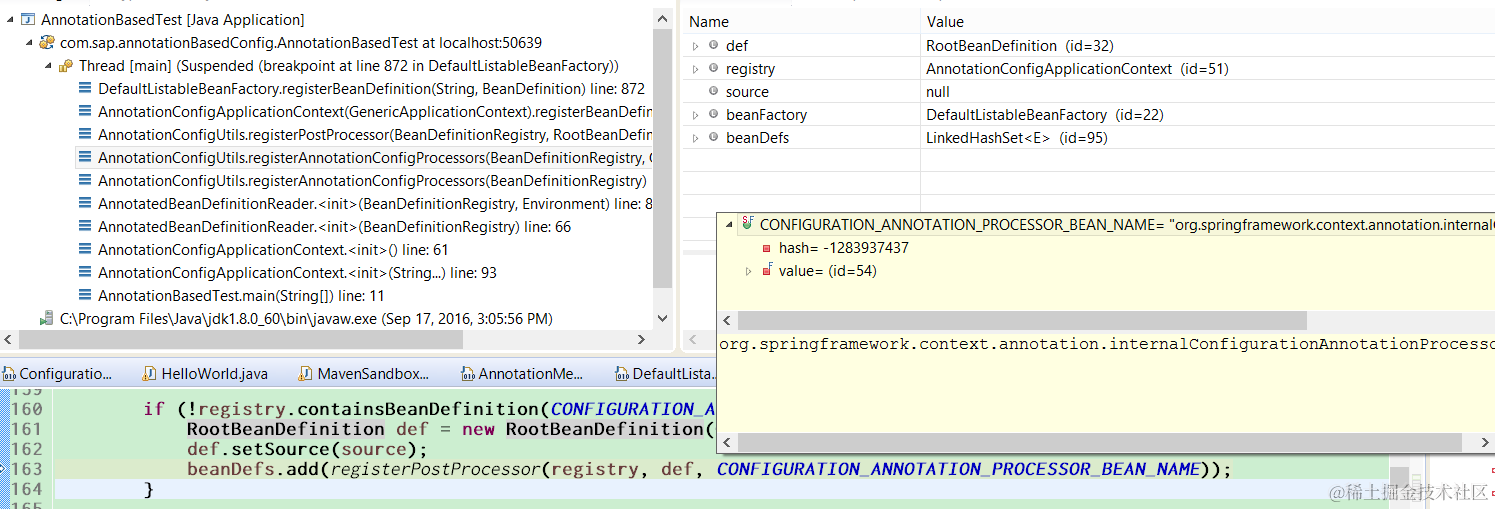Expand the beanFactory variable row
Screen dimensions: 1495x509
[695, 115]
